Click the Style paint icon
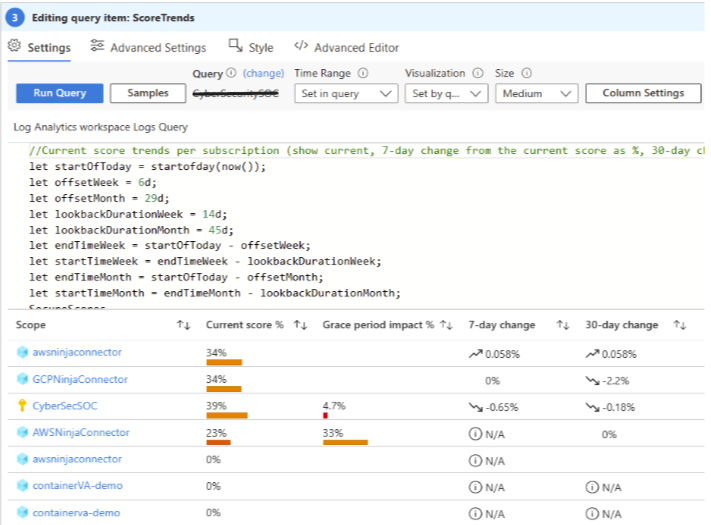711x525 pixels. click(236, 46)
